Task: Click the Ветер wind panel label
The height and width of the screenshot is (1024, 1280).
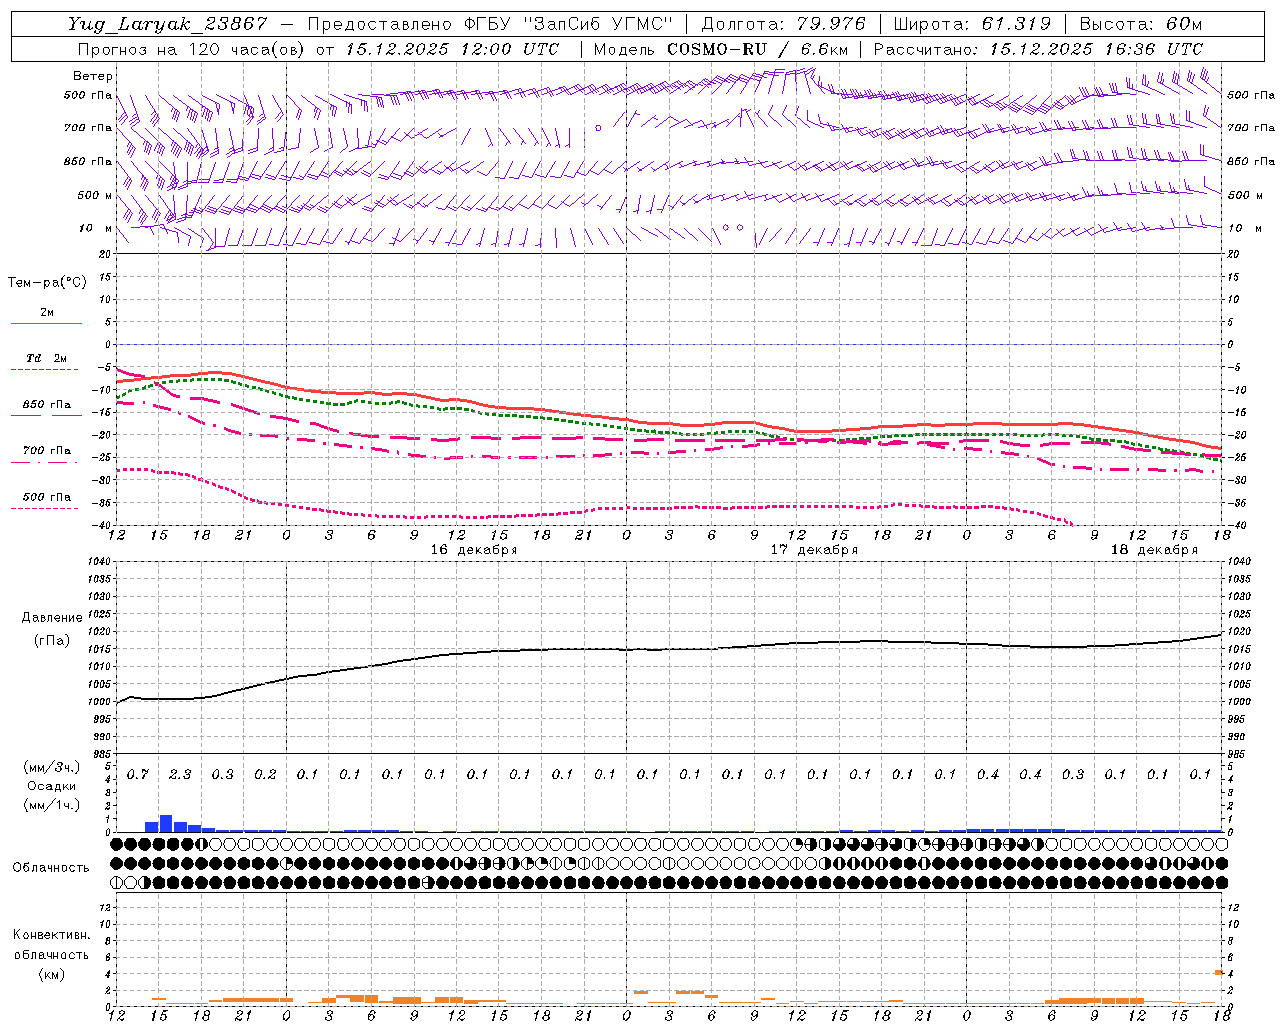Action: click(93, 76)
